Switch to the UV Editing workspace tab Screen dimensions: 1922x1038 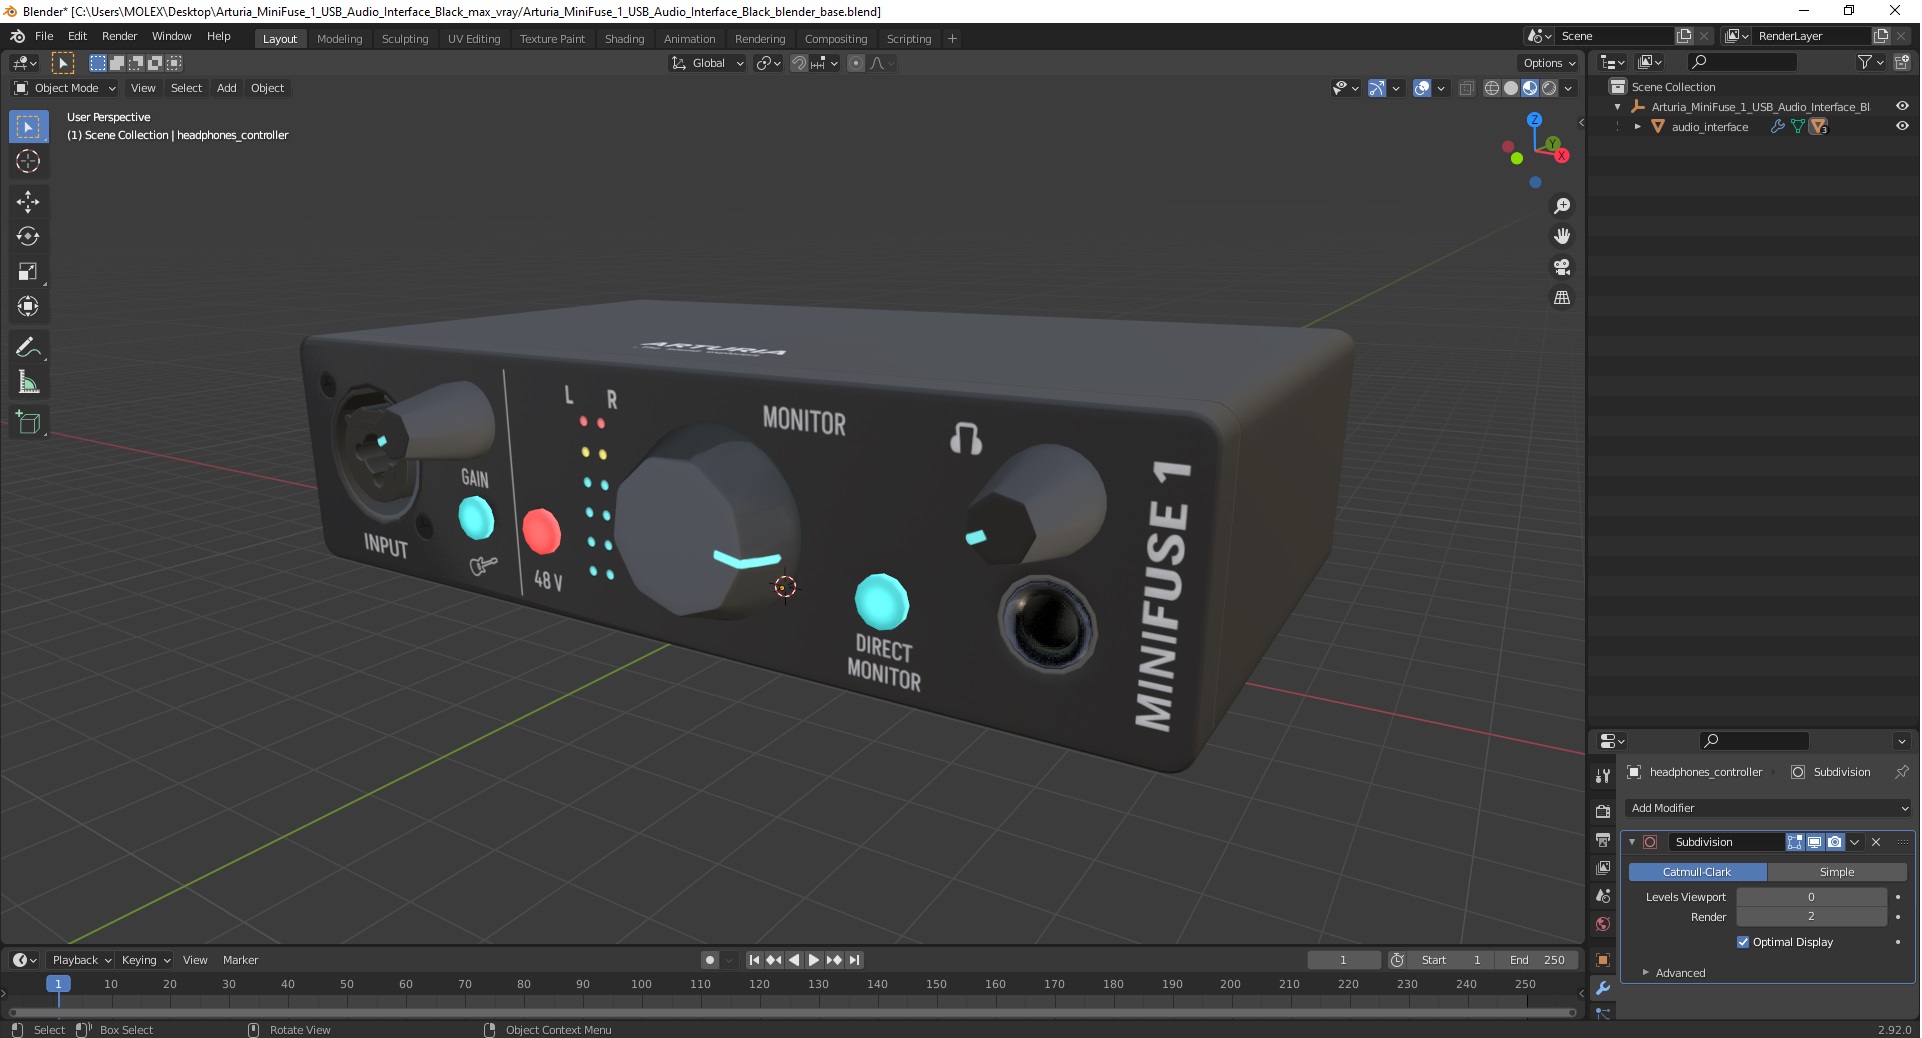tap(474, 39)
